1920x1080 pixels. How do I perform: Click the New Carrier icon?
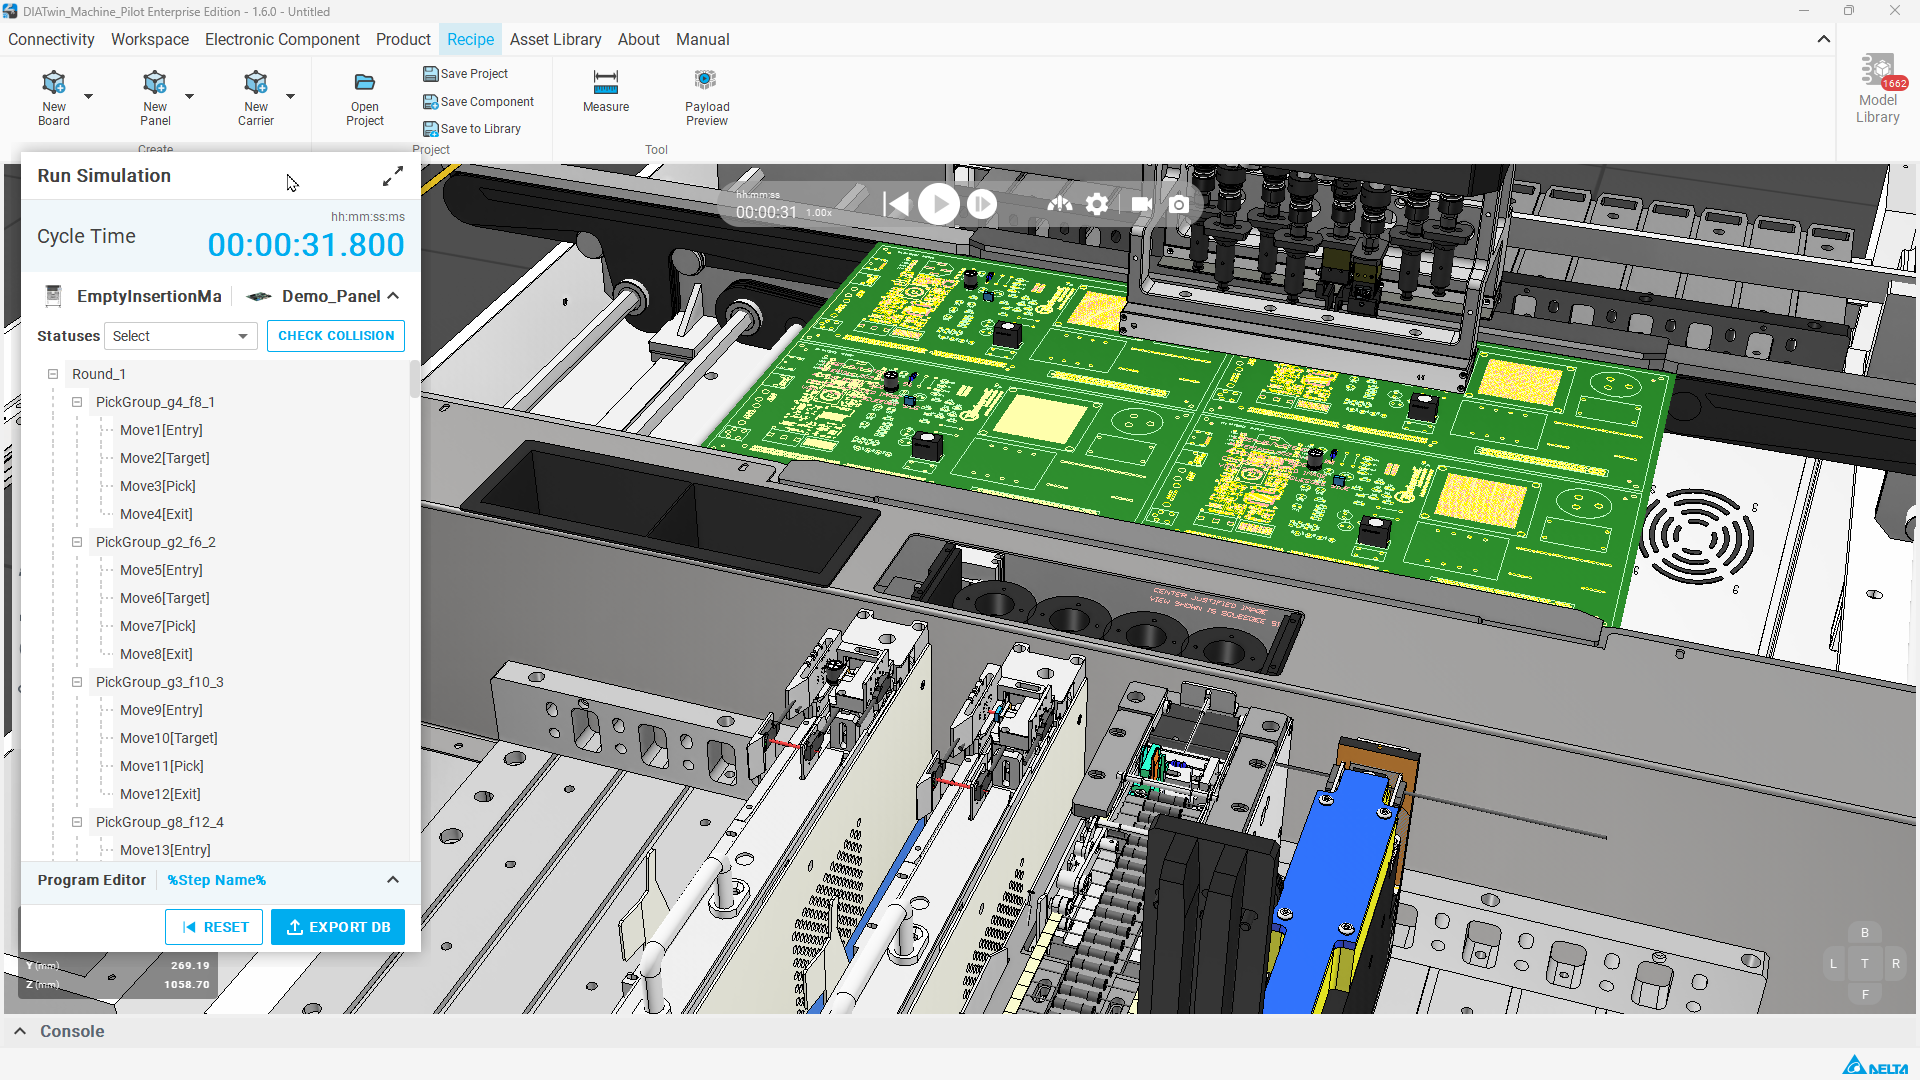[256, 82]
